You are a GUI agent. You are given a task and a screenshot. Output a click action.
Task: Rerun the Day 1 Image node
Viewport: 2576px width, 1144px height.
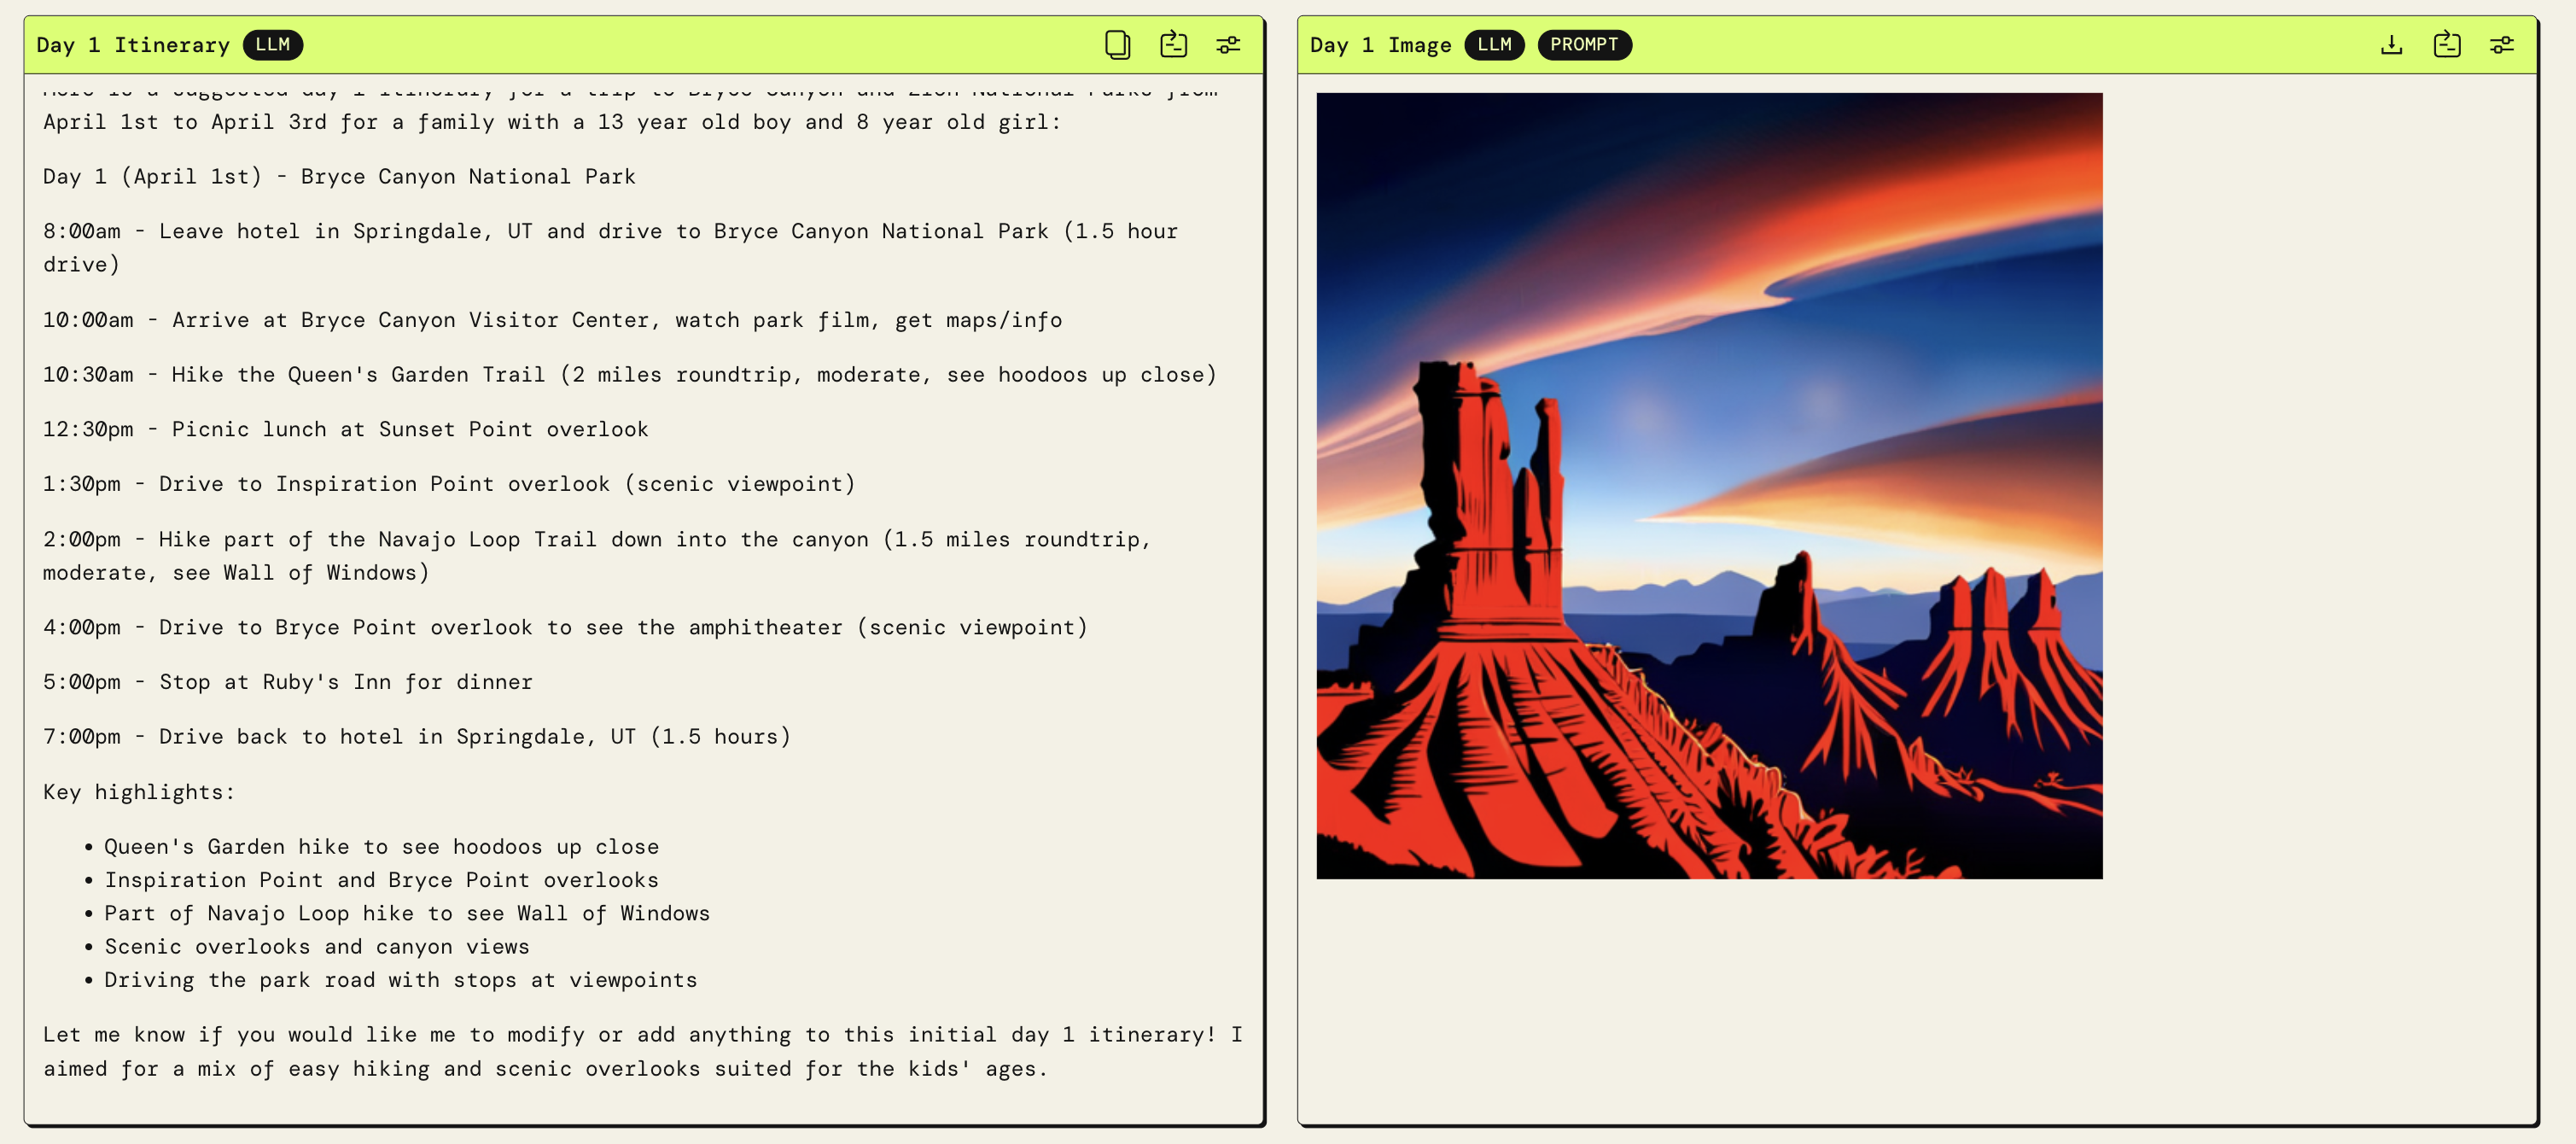(x=2446, y=45)
